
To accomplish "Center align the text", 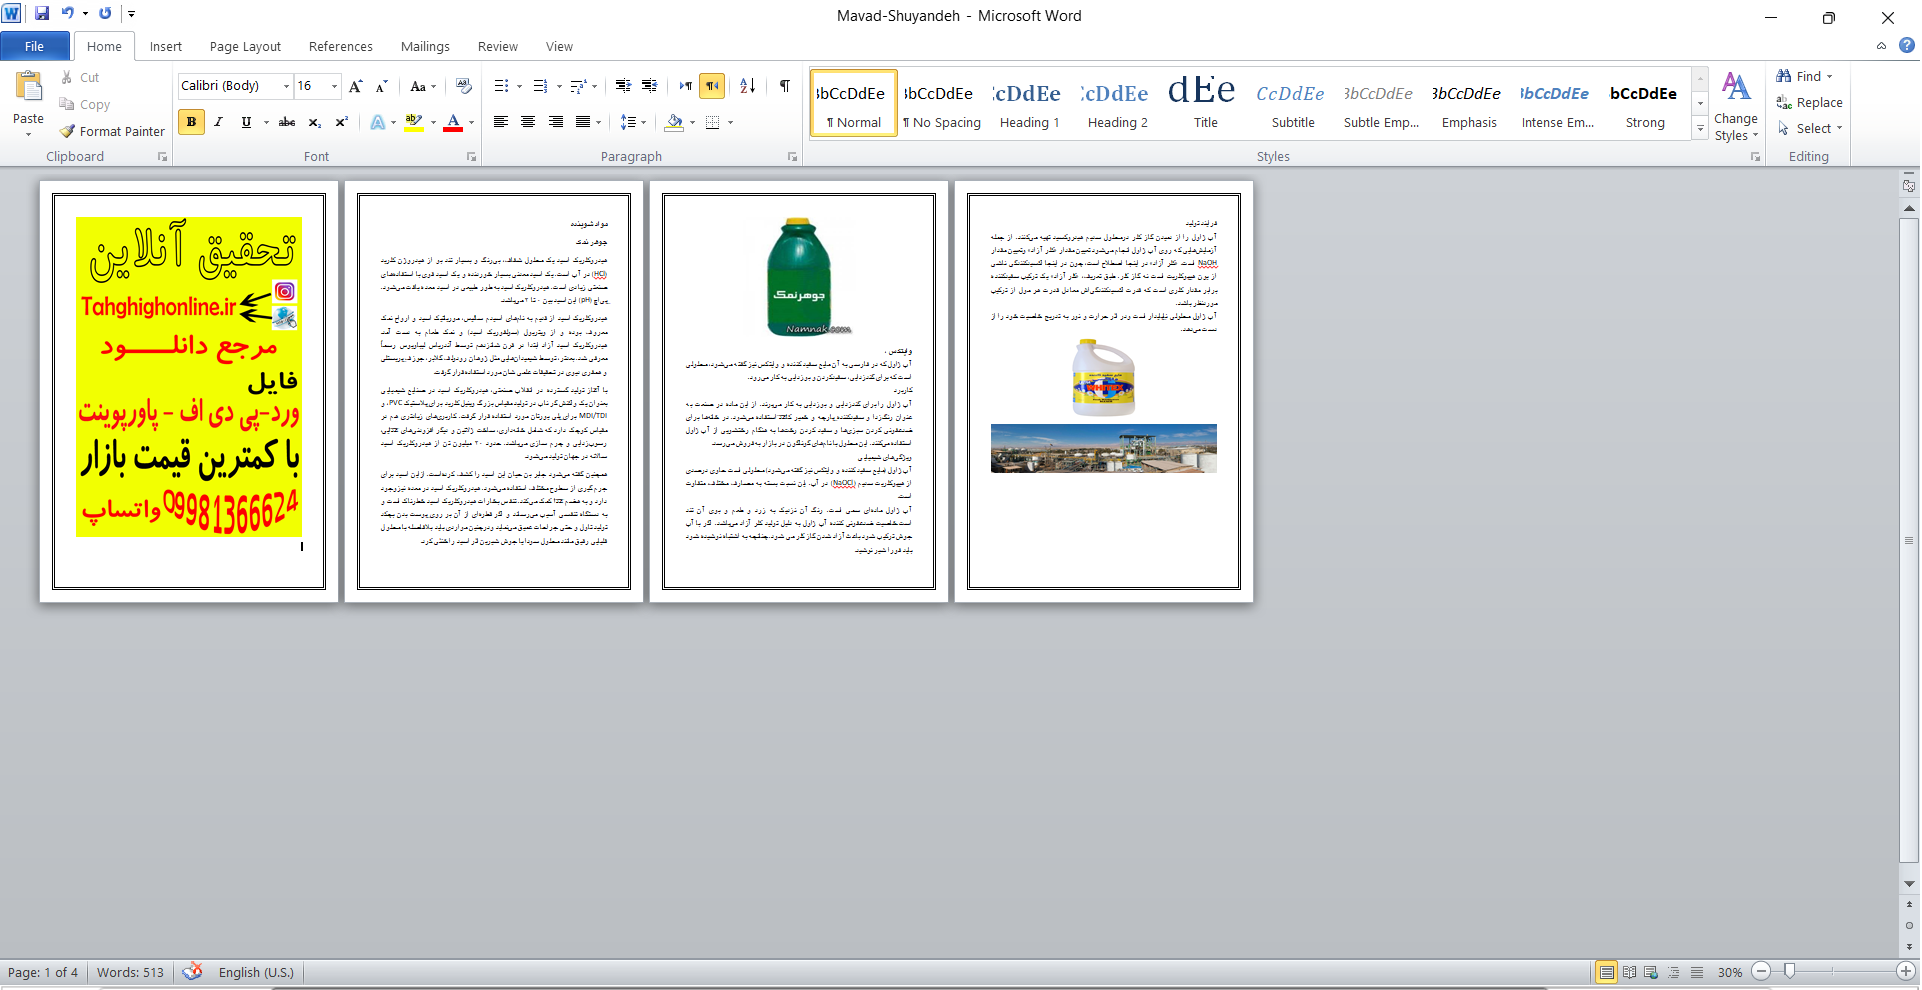I will [x=528, y=122].
